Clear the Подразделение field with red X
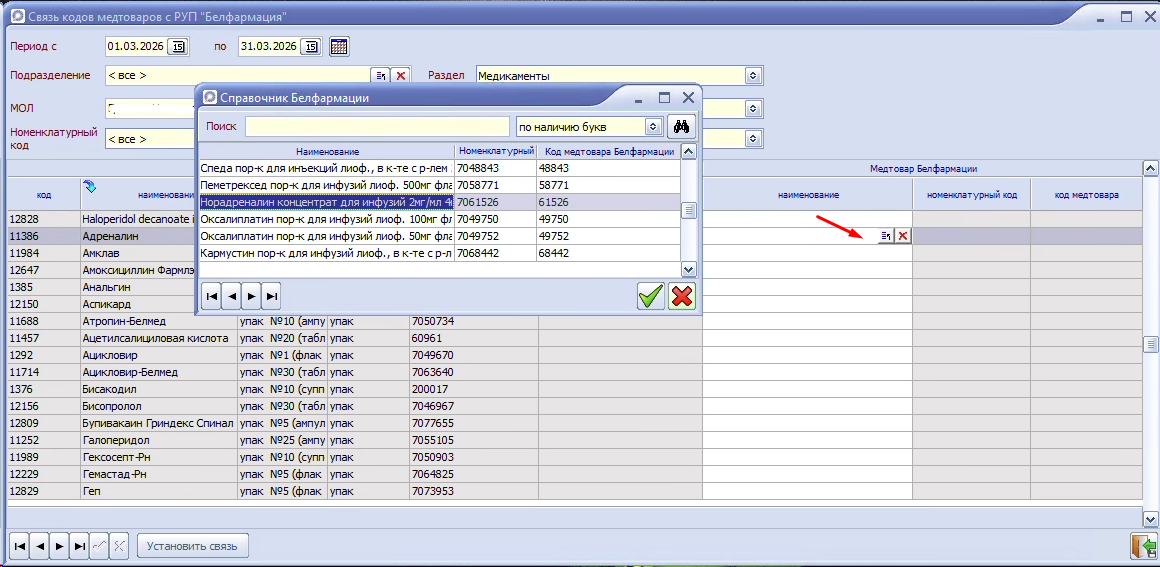Viewport: 1160px width, 567px height. pyautogui.click(x=400, y=76)
